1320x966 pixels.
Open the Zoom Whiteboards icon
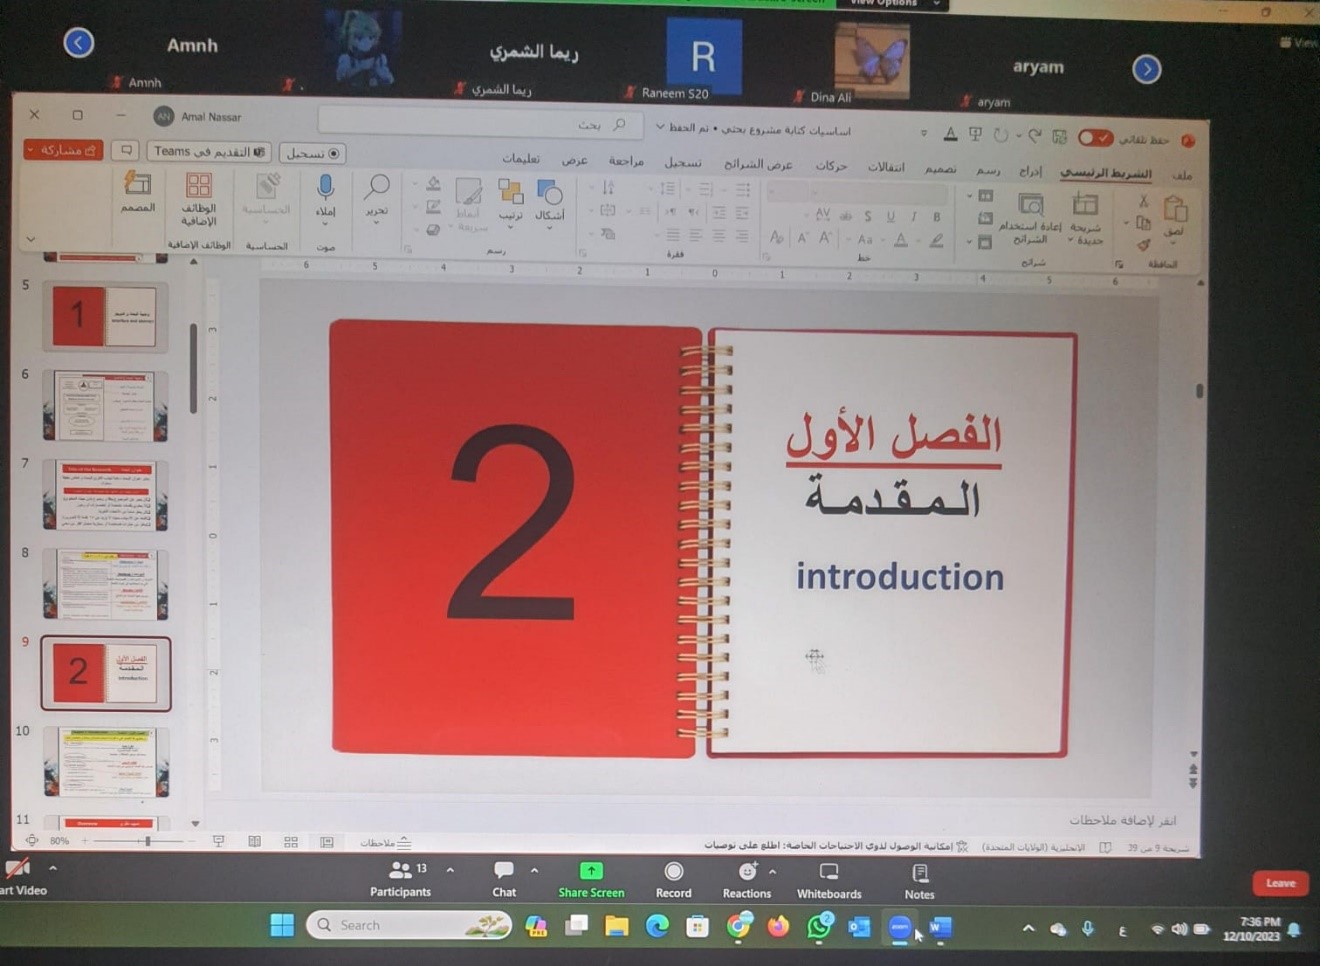click(828, 879)
